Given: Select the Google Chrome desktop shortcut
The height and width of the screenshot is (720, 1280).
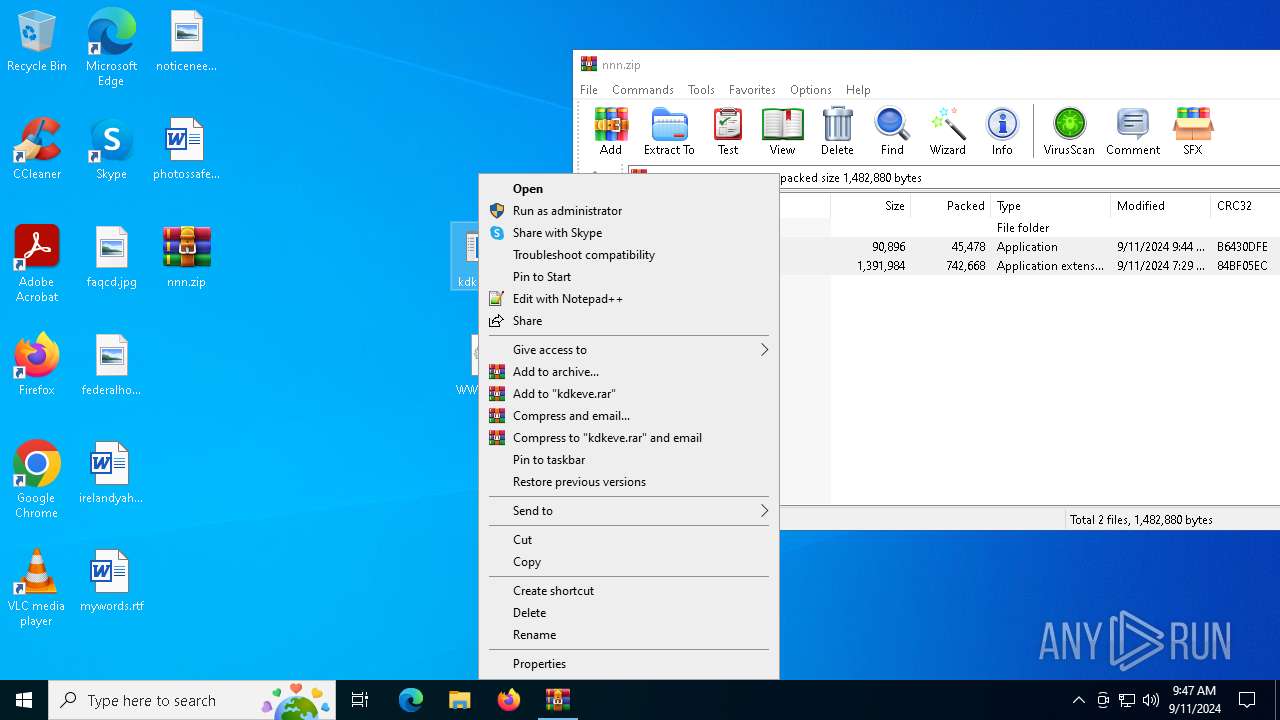Looking at the screenshot, I should (37, 480).
